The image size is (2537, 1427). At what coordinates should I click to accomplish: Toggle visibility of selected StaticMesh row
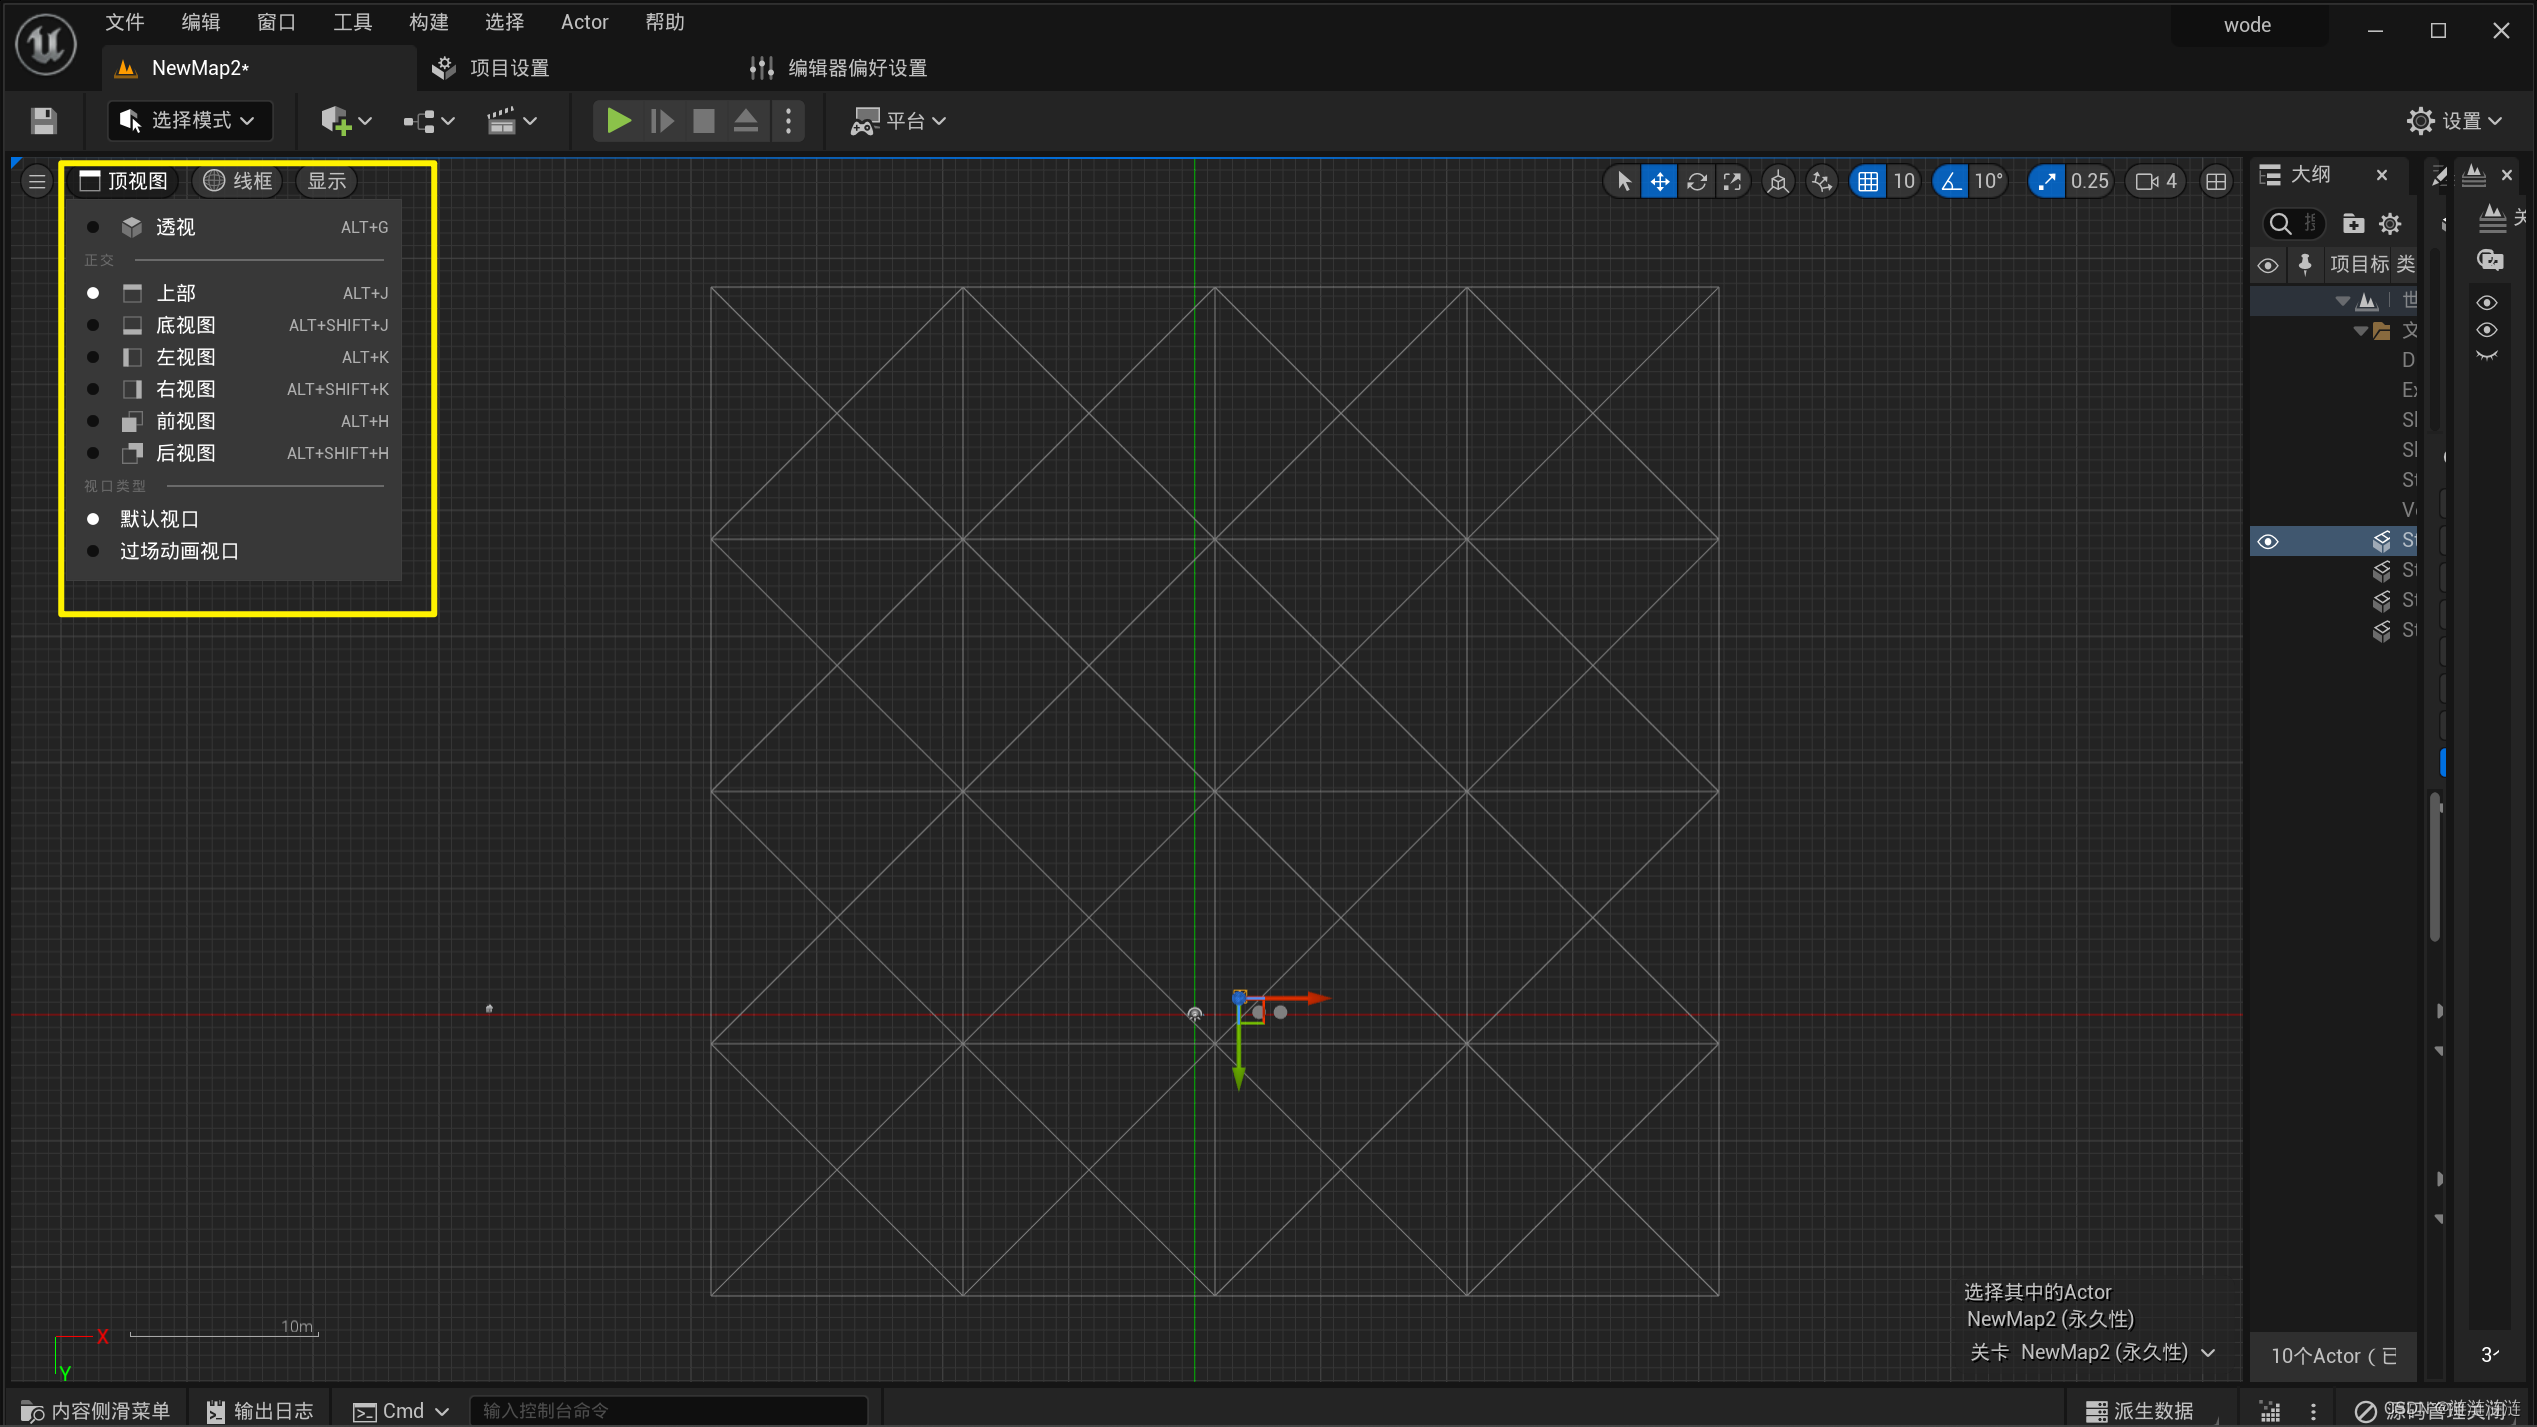[x=2267, y=541]
